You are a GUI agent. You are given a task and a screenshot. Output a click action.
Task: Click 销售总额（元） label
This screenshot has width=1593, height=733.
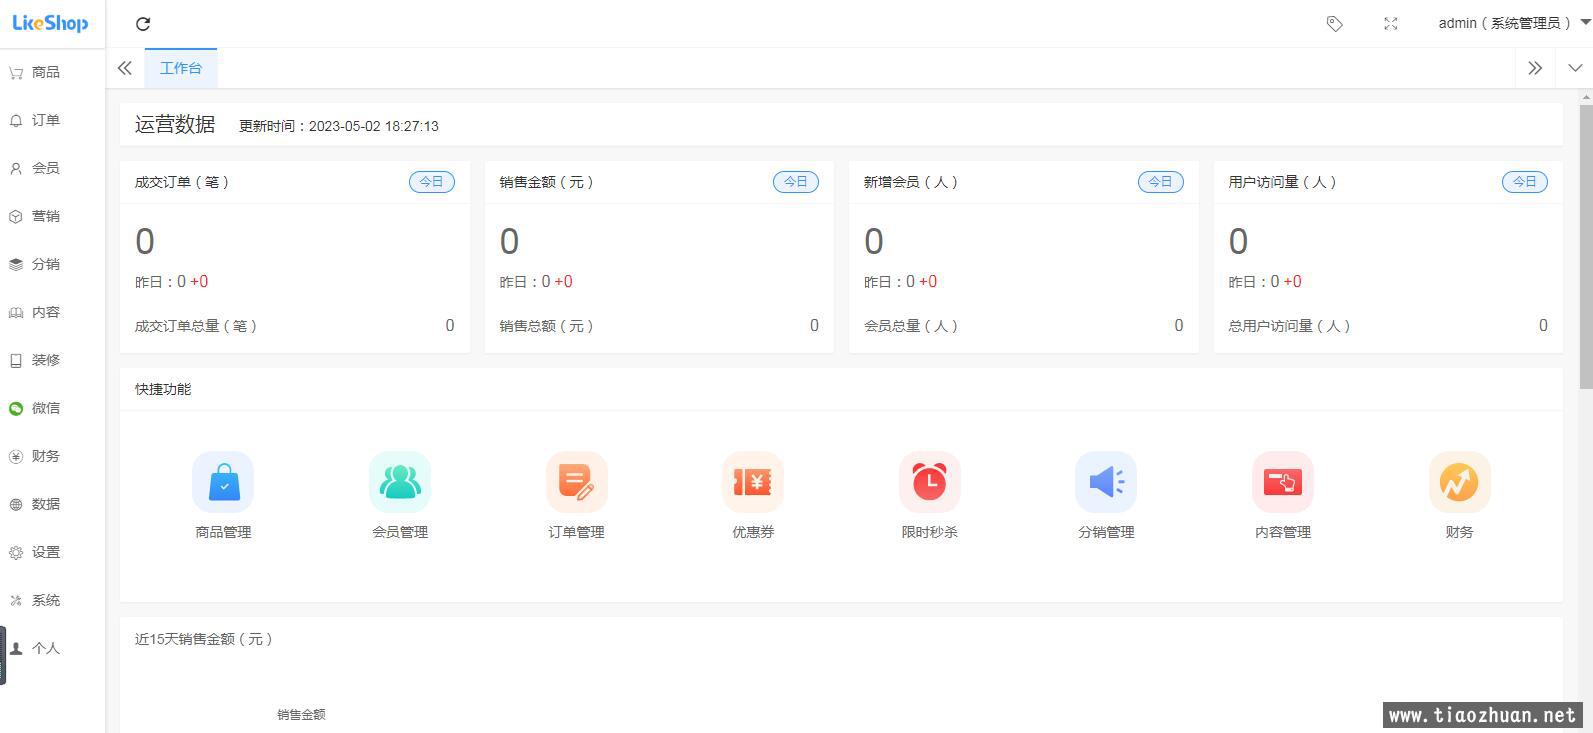click(x=547, y=326)
